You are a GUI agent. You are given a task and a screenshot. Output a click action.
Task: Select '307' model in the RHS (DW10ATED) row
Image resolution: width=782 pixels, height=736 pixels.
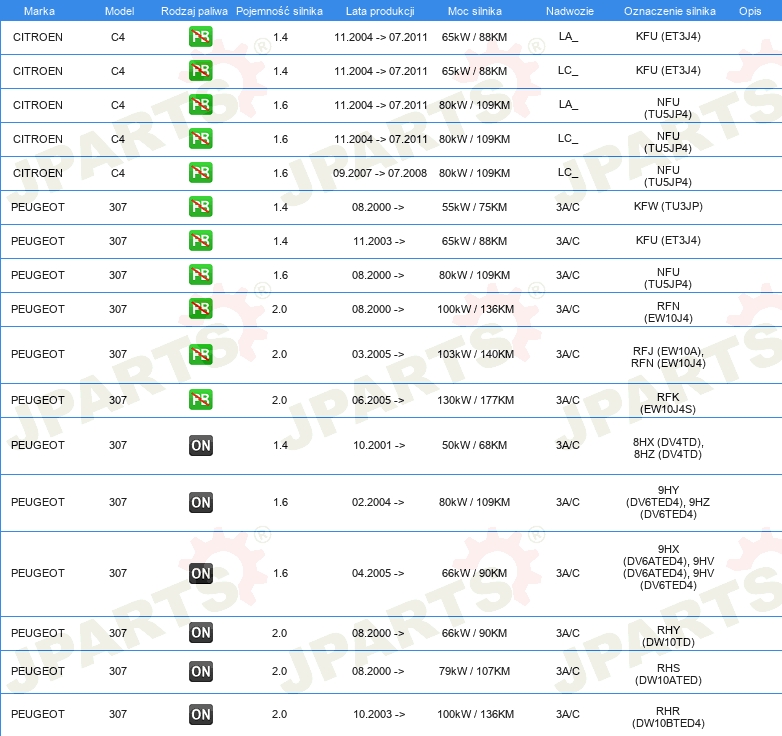[x=118, y=671]
